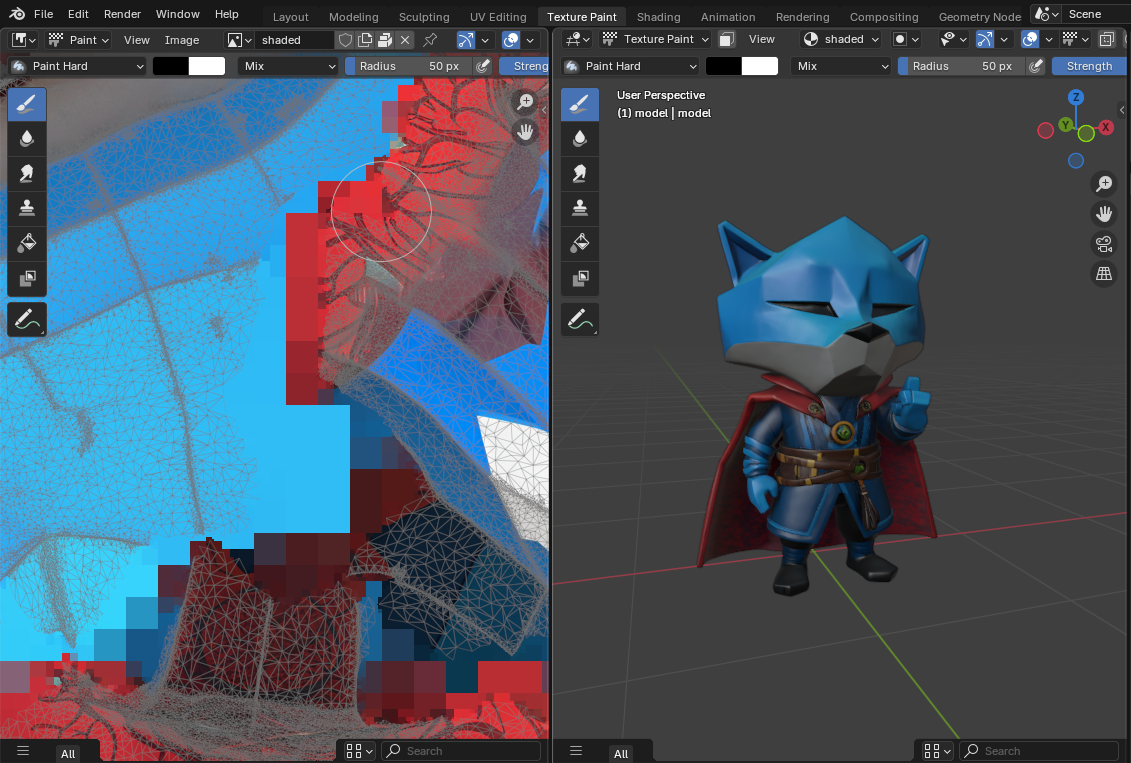Select the Fill bucket tool in image editor
The width and height of the screenshot is (1131, 763).
(27, 243)
